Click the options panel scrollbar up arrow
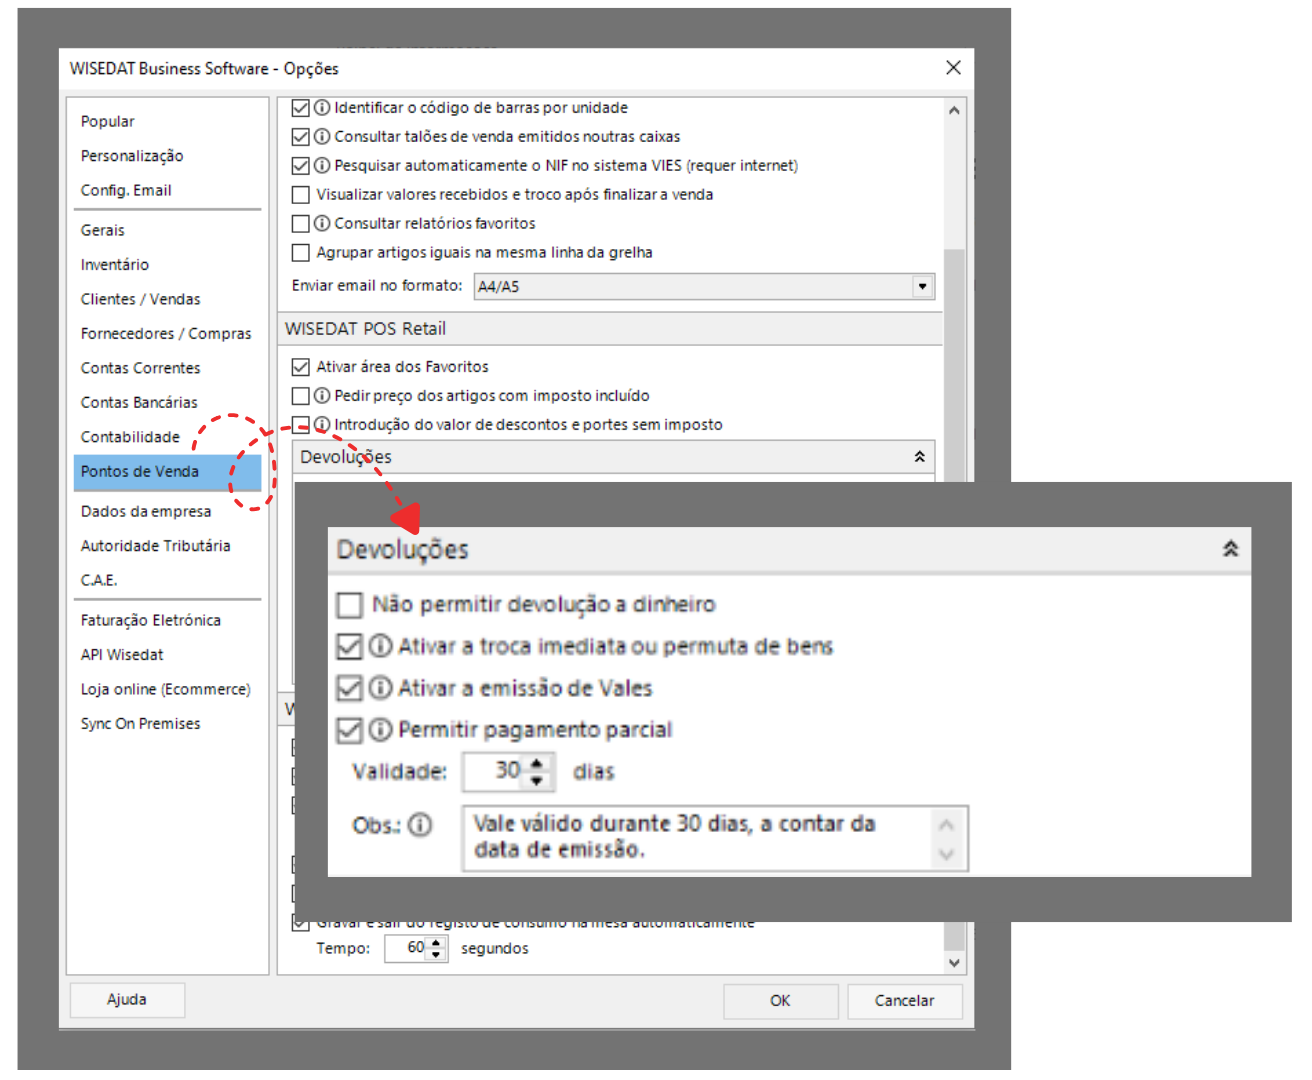The height and width of the screenshot is (1080, 1312). pos(954,110)
